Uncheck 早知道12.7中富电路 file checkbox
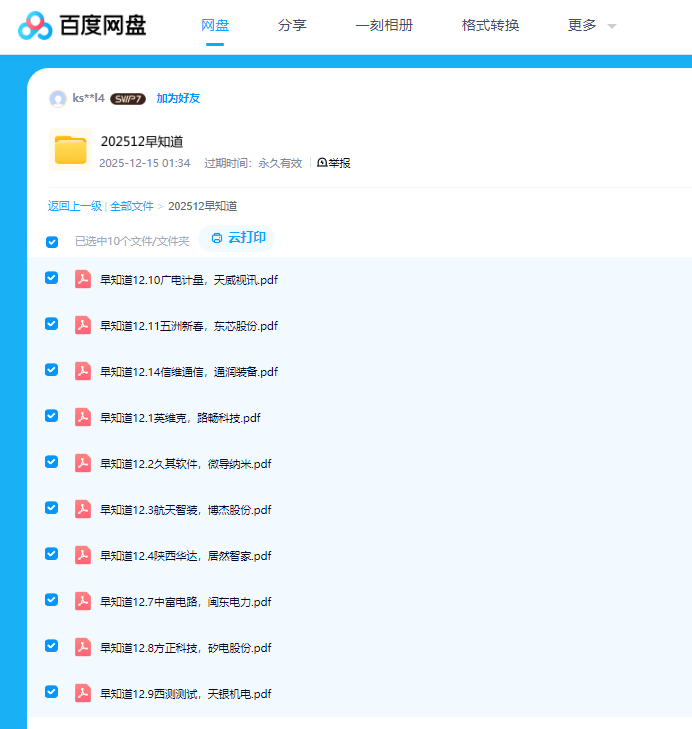692x729 pixels. [x=52, y=600]
